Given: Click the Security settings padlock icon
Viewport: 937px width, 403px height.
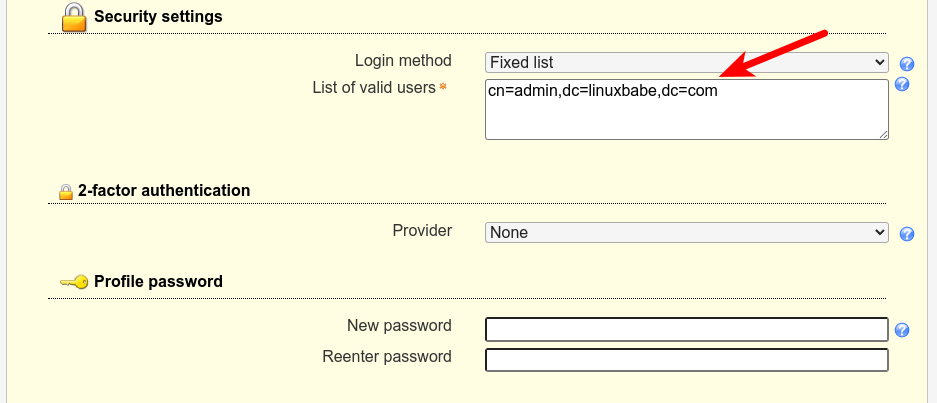Looking at the screenshot, I should click(x=73, y=17).
